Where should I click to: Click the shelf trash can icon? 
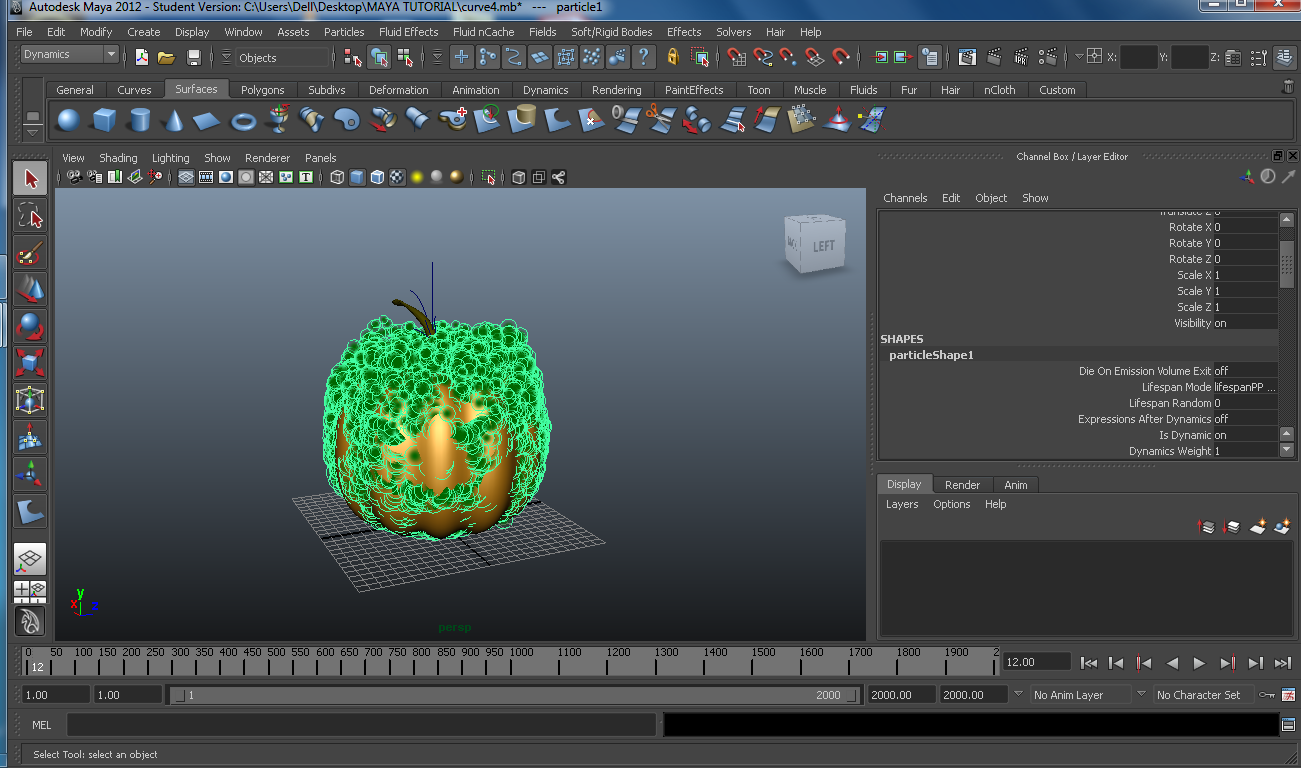coord(1288,88)
